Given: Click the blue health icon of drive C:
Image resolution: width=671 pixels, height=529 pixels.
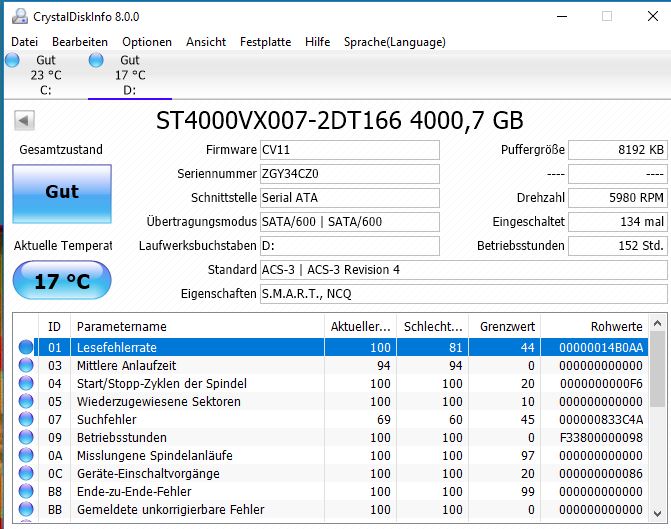Looking at the screenshot, I should [12, 60].
